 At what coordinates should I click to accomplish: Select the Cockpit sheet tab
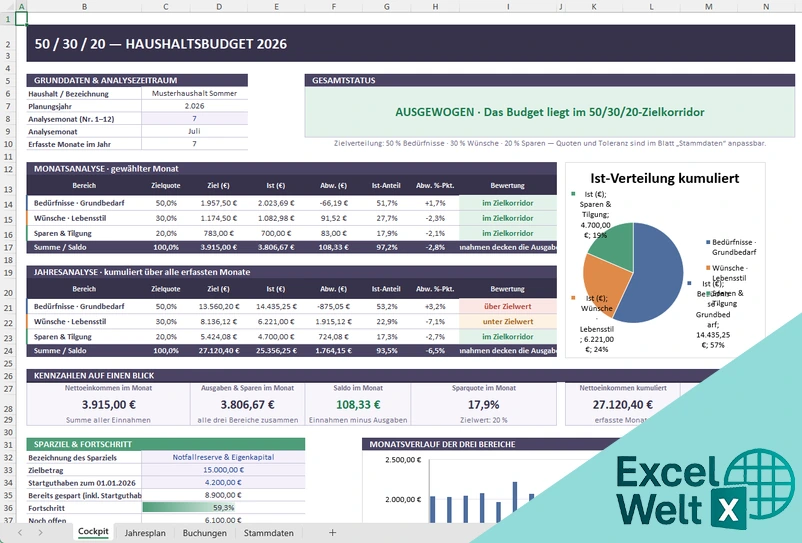coord(93,532)
